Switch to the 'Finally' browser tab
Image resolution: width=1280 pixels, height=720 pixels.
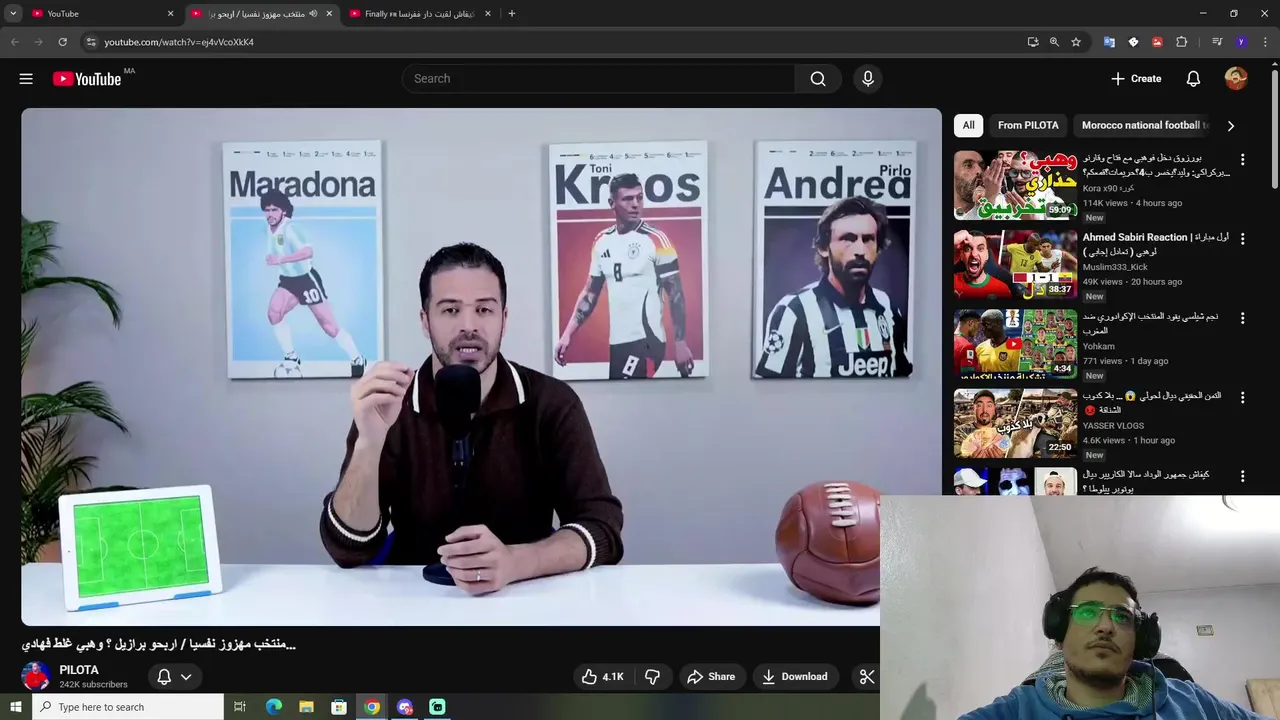tap(418, 14)
